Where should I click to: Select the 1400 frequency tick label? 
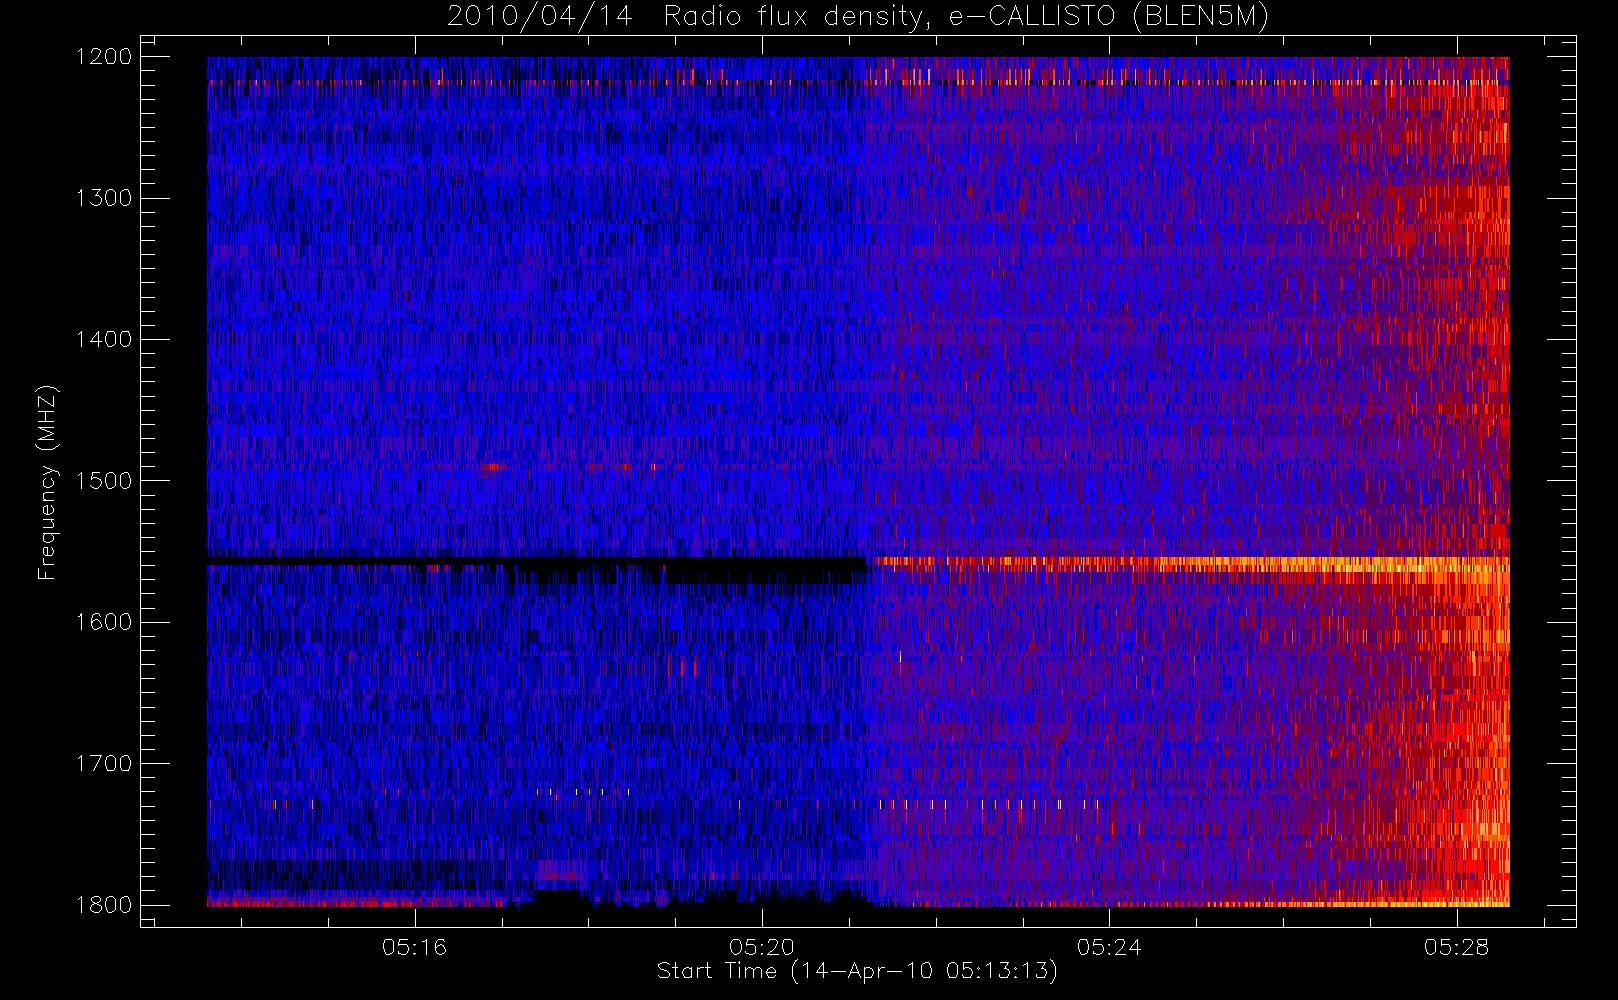click(x=104, y=340)
